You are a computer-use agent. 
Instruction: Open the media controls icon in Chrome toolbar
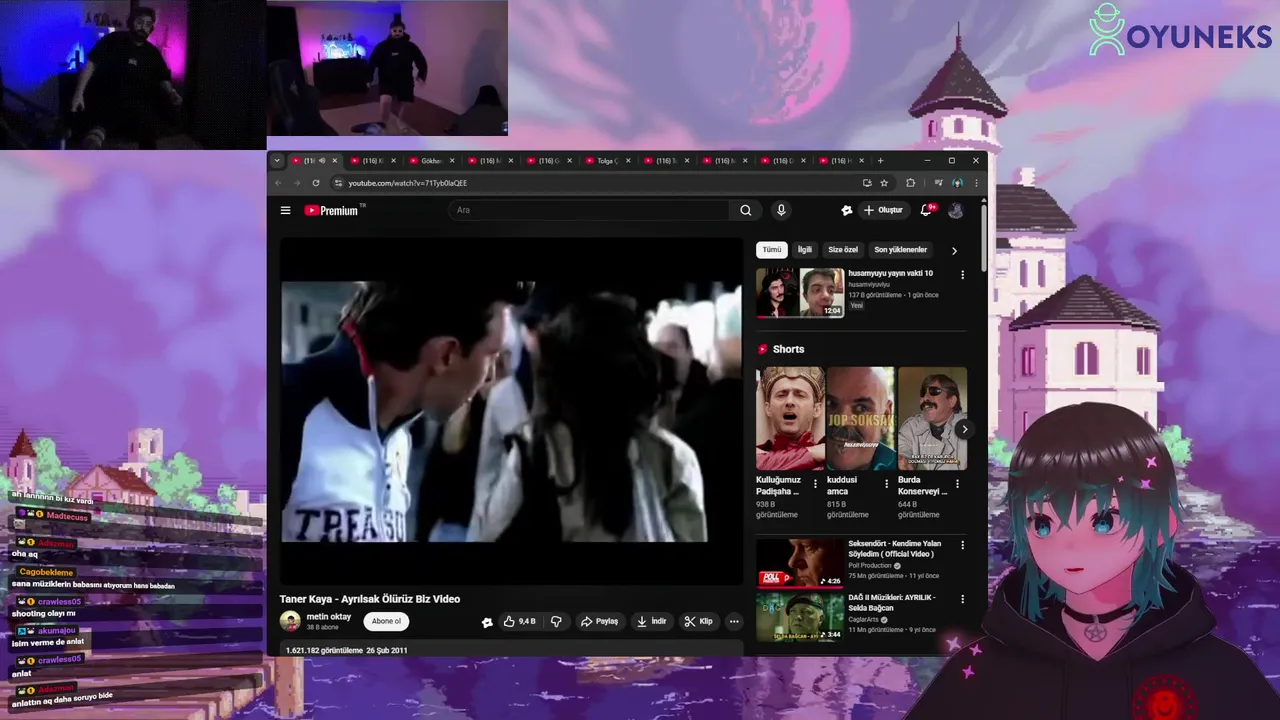pyautogui.click(x=938, y=183)
